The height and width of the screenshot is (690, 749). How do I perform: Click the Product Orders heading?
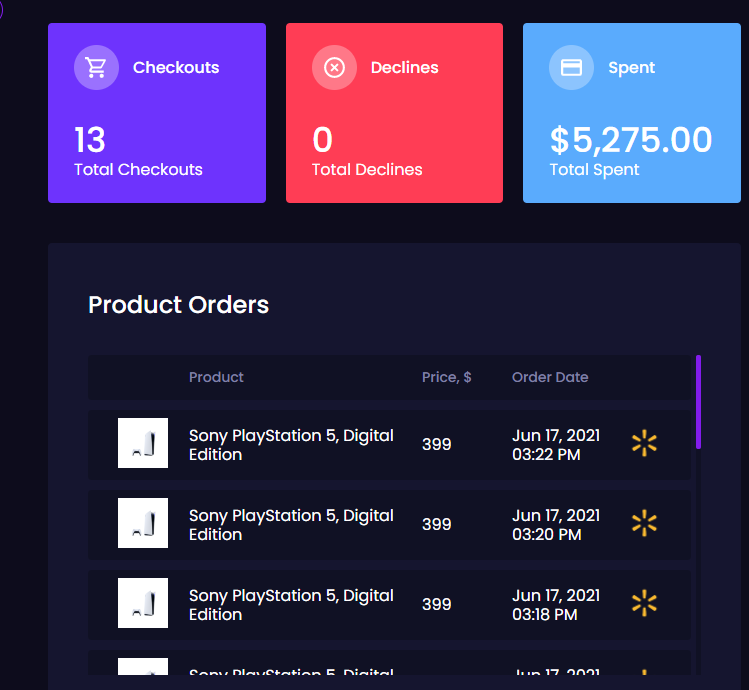click(179, 305)
